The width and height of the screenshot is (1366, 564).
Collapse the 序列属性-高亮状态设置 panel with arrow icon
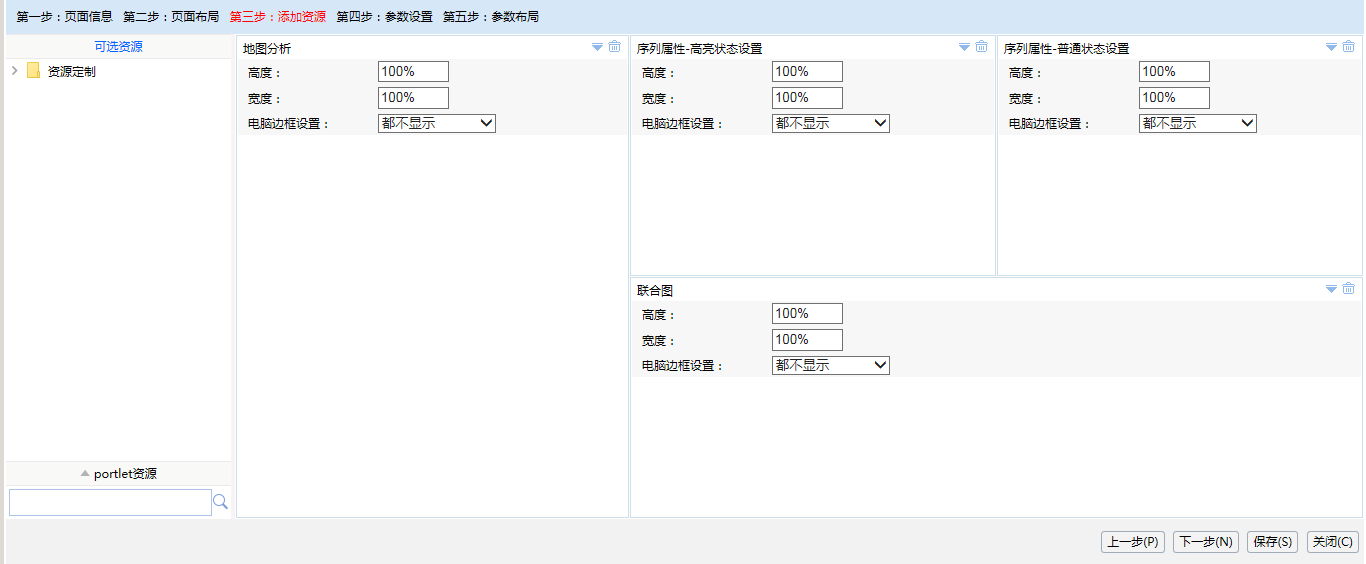pyautogui.click(x=965, y=47)
